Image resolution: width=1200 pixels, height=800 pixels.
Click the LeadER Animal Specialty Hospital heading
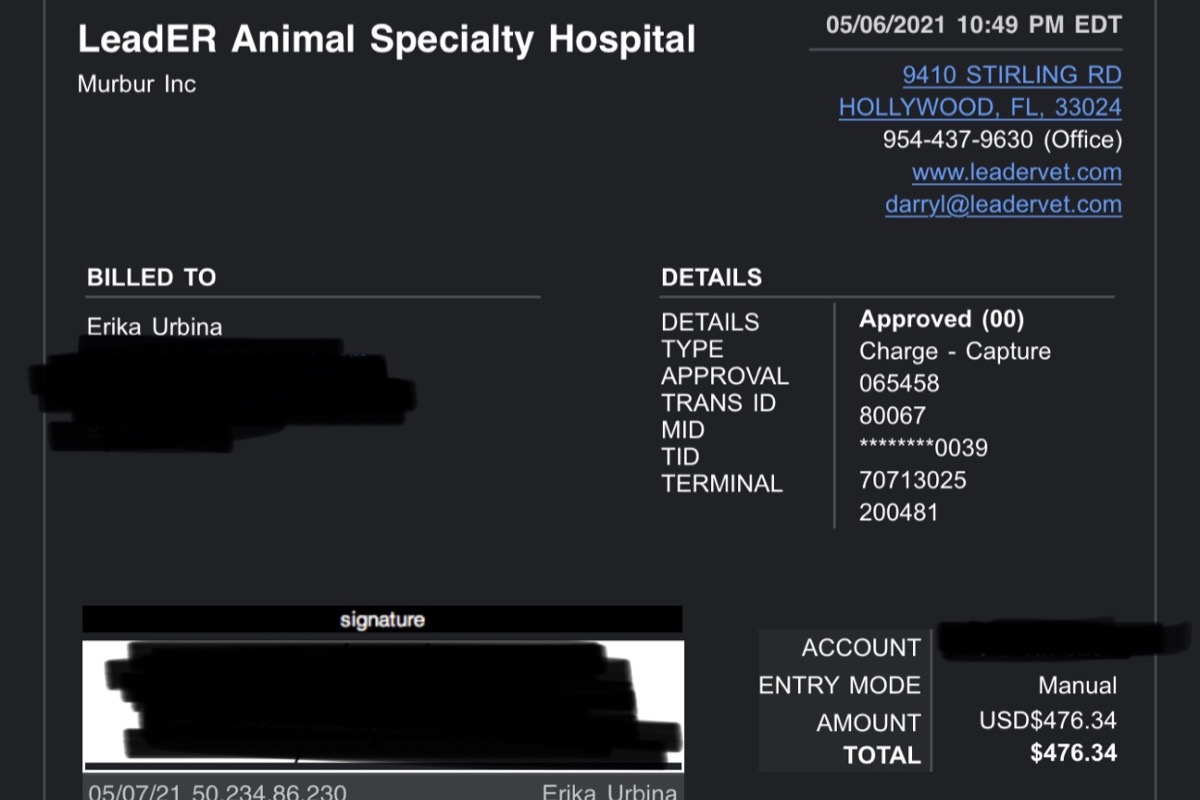(386, 40)
